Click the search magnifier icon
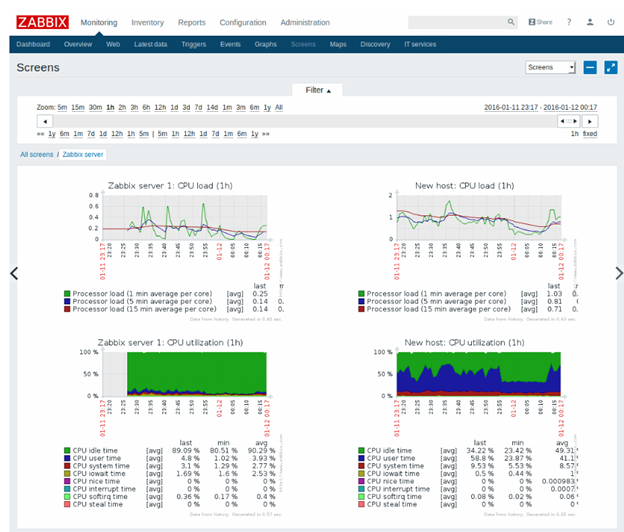This screenshot has width=624, height=532. 511,22
